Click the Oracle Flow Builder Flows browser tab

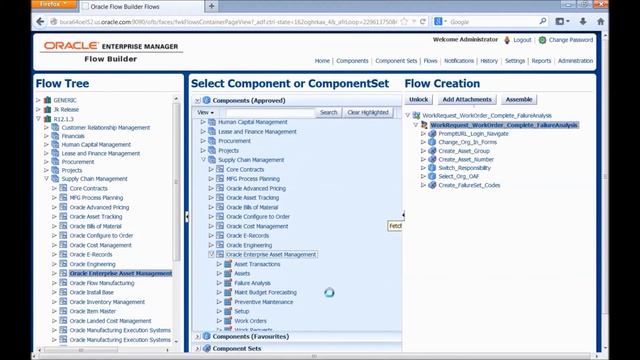click(141, 7)
